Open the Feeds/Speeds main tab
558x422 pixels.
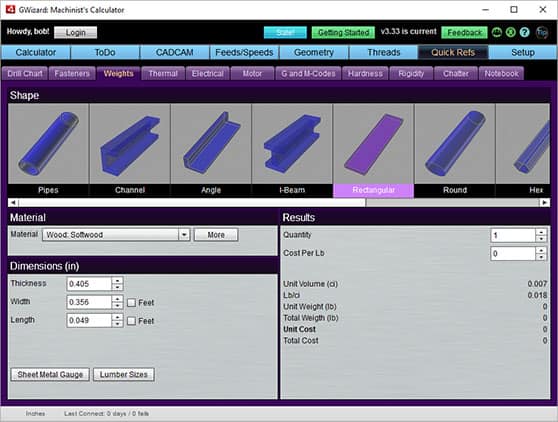(244, 53)
